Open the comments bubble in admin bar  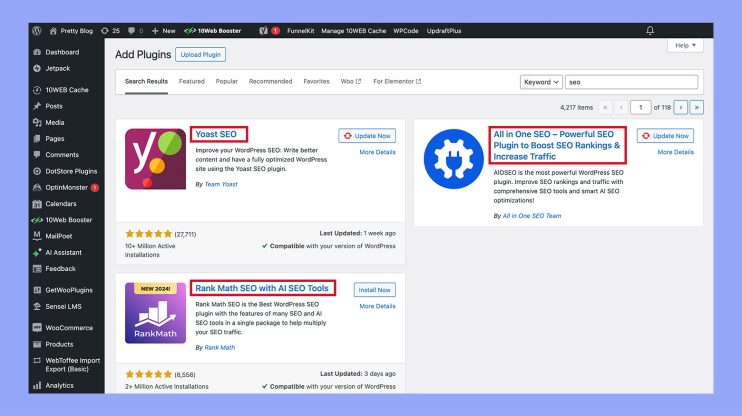pos(135,31)
